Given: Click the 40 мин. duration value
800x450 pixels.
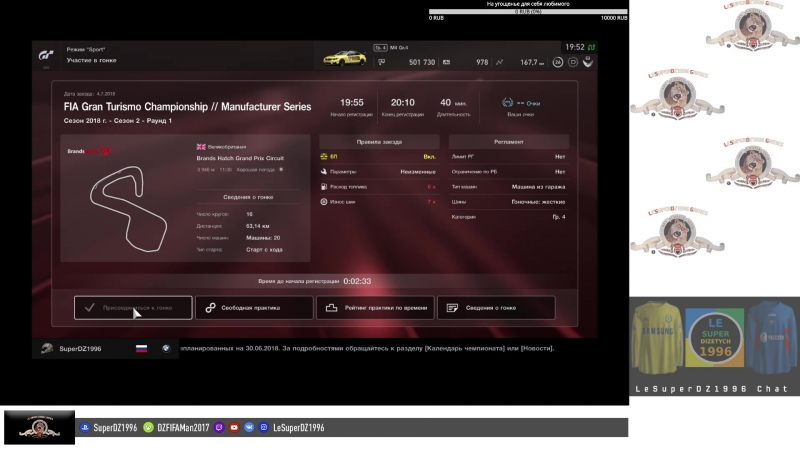Looking at the screenshot, I should [453, 103].
